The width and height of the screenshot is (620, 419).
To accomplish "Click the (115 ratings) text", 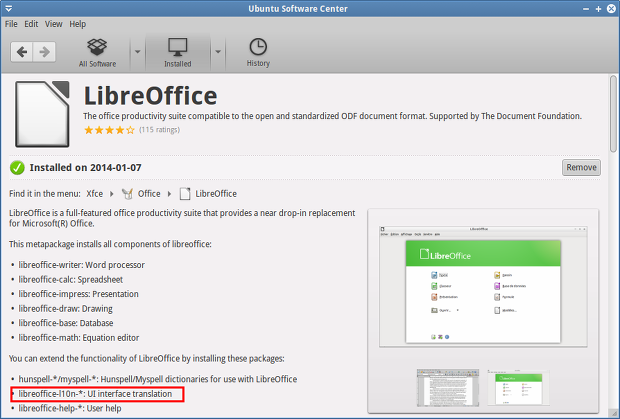I will pyautogui.click(x=159, y=130).
